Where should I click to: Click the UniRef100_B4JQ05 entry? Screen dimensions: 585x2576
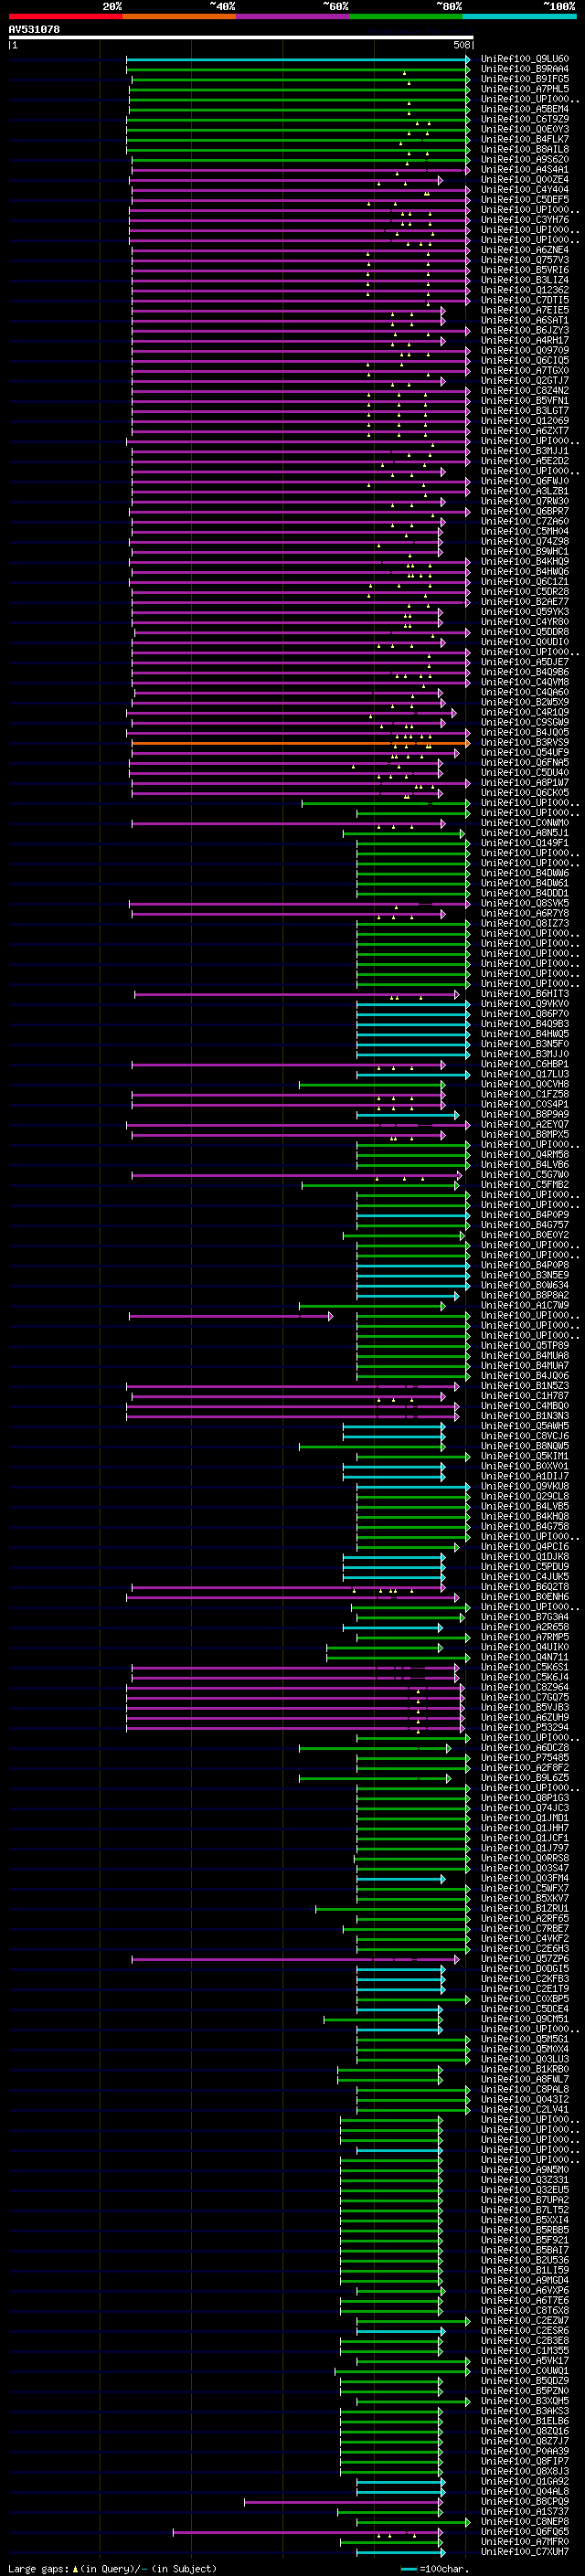(x=524, y=733)
